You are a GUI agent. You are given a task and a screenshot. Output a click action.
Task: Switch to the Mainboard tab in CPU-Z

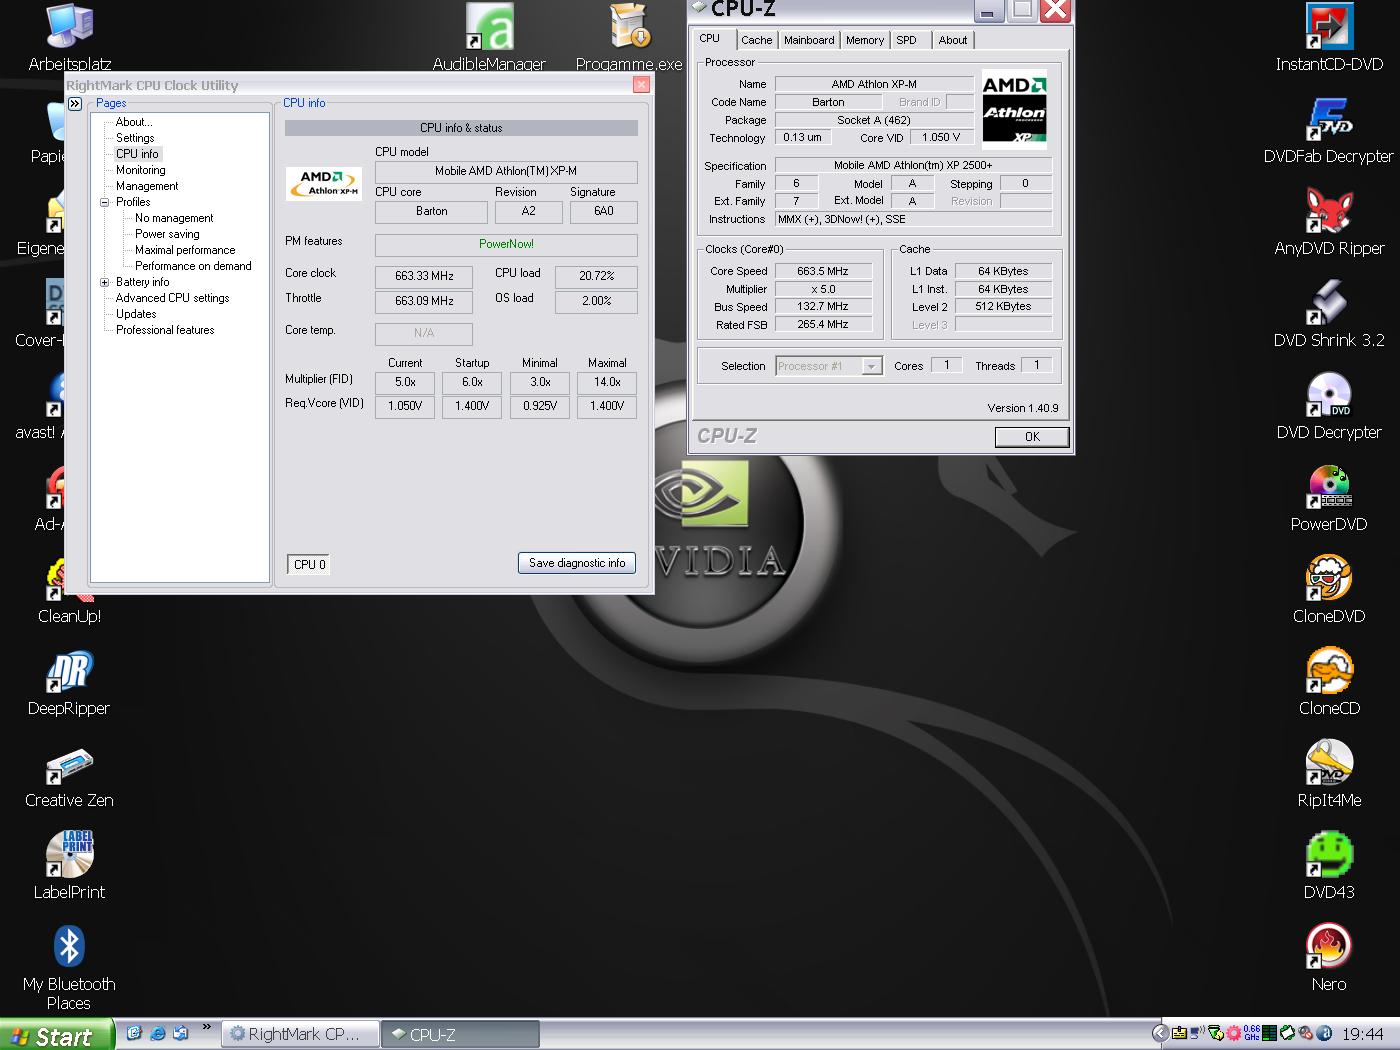(808, 40)
